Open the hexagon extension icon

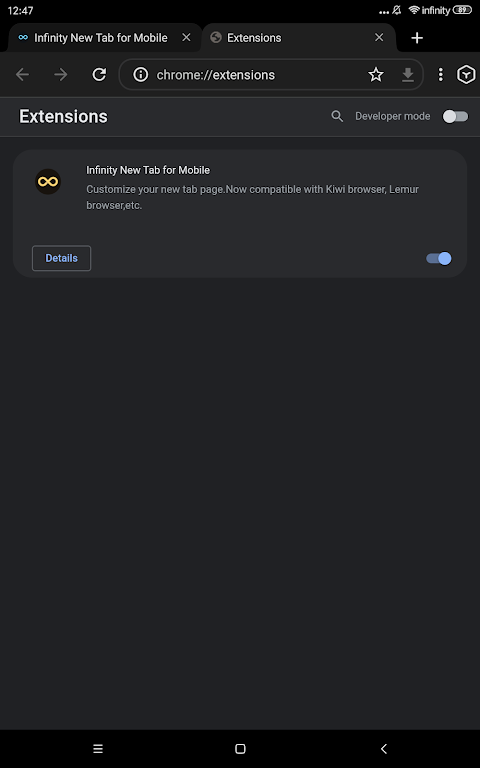pyautogui.click(x=466, y=74)
